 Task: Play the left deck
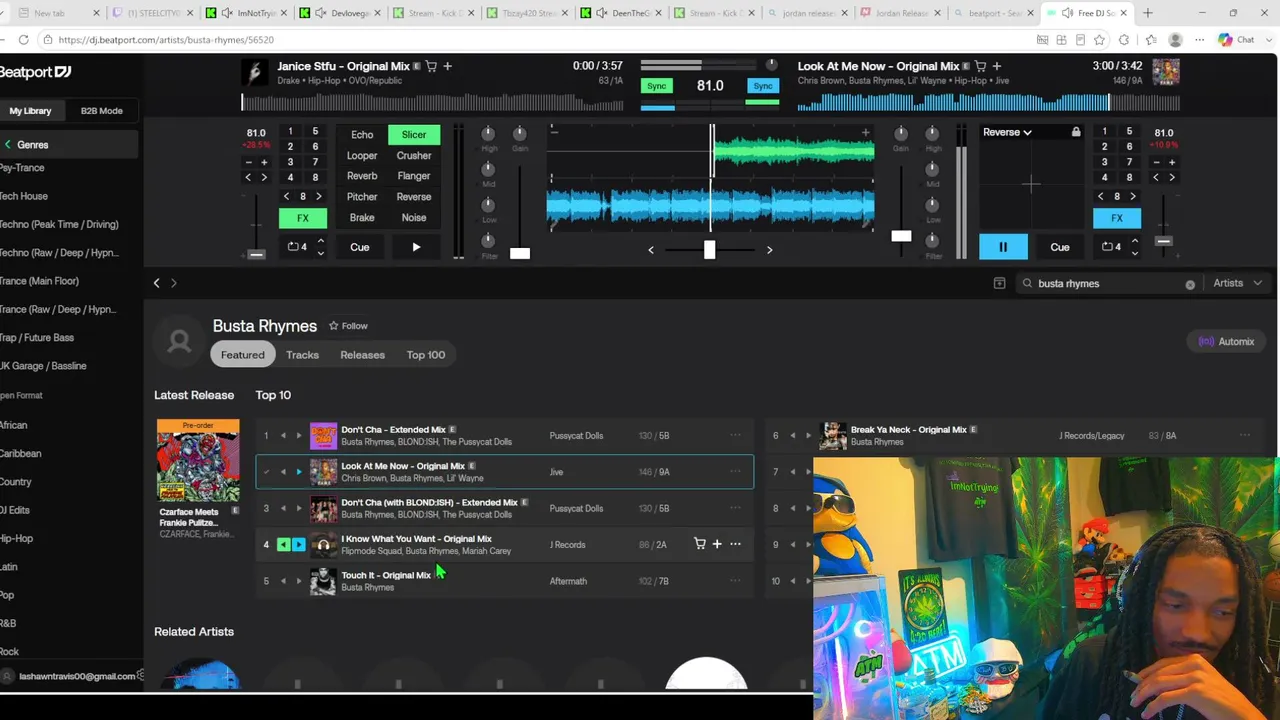point(416,247)
